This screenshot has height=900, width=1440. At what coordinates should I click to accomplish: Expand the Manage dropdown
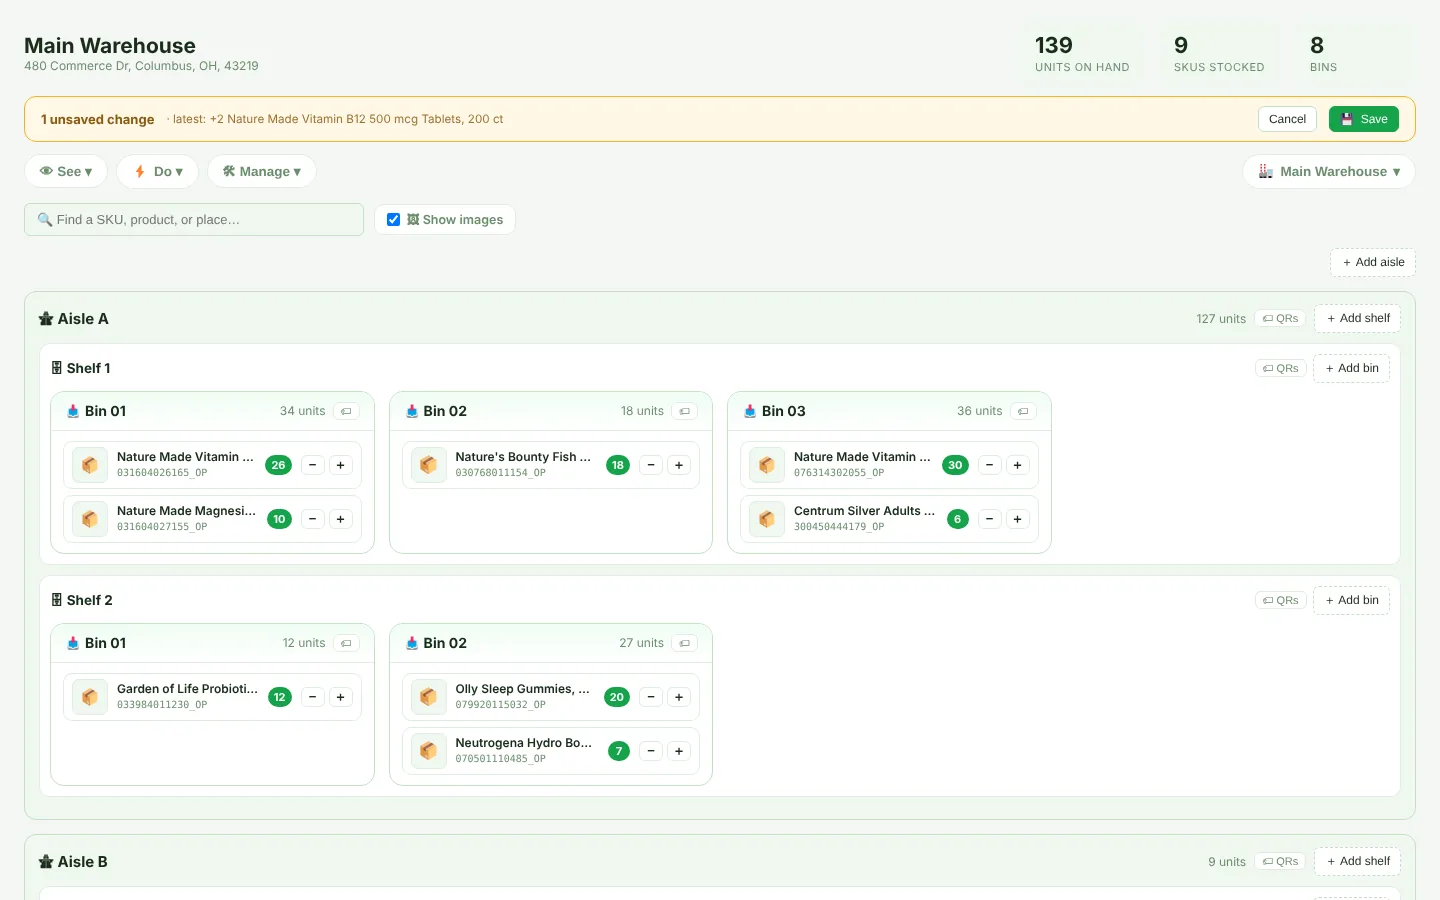262,171
